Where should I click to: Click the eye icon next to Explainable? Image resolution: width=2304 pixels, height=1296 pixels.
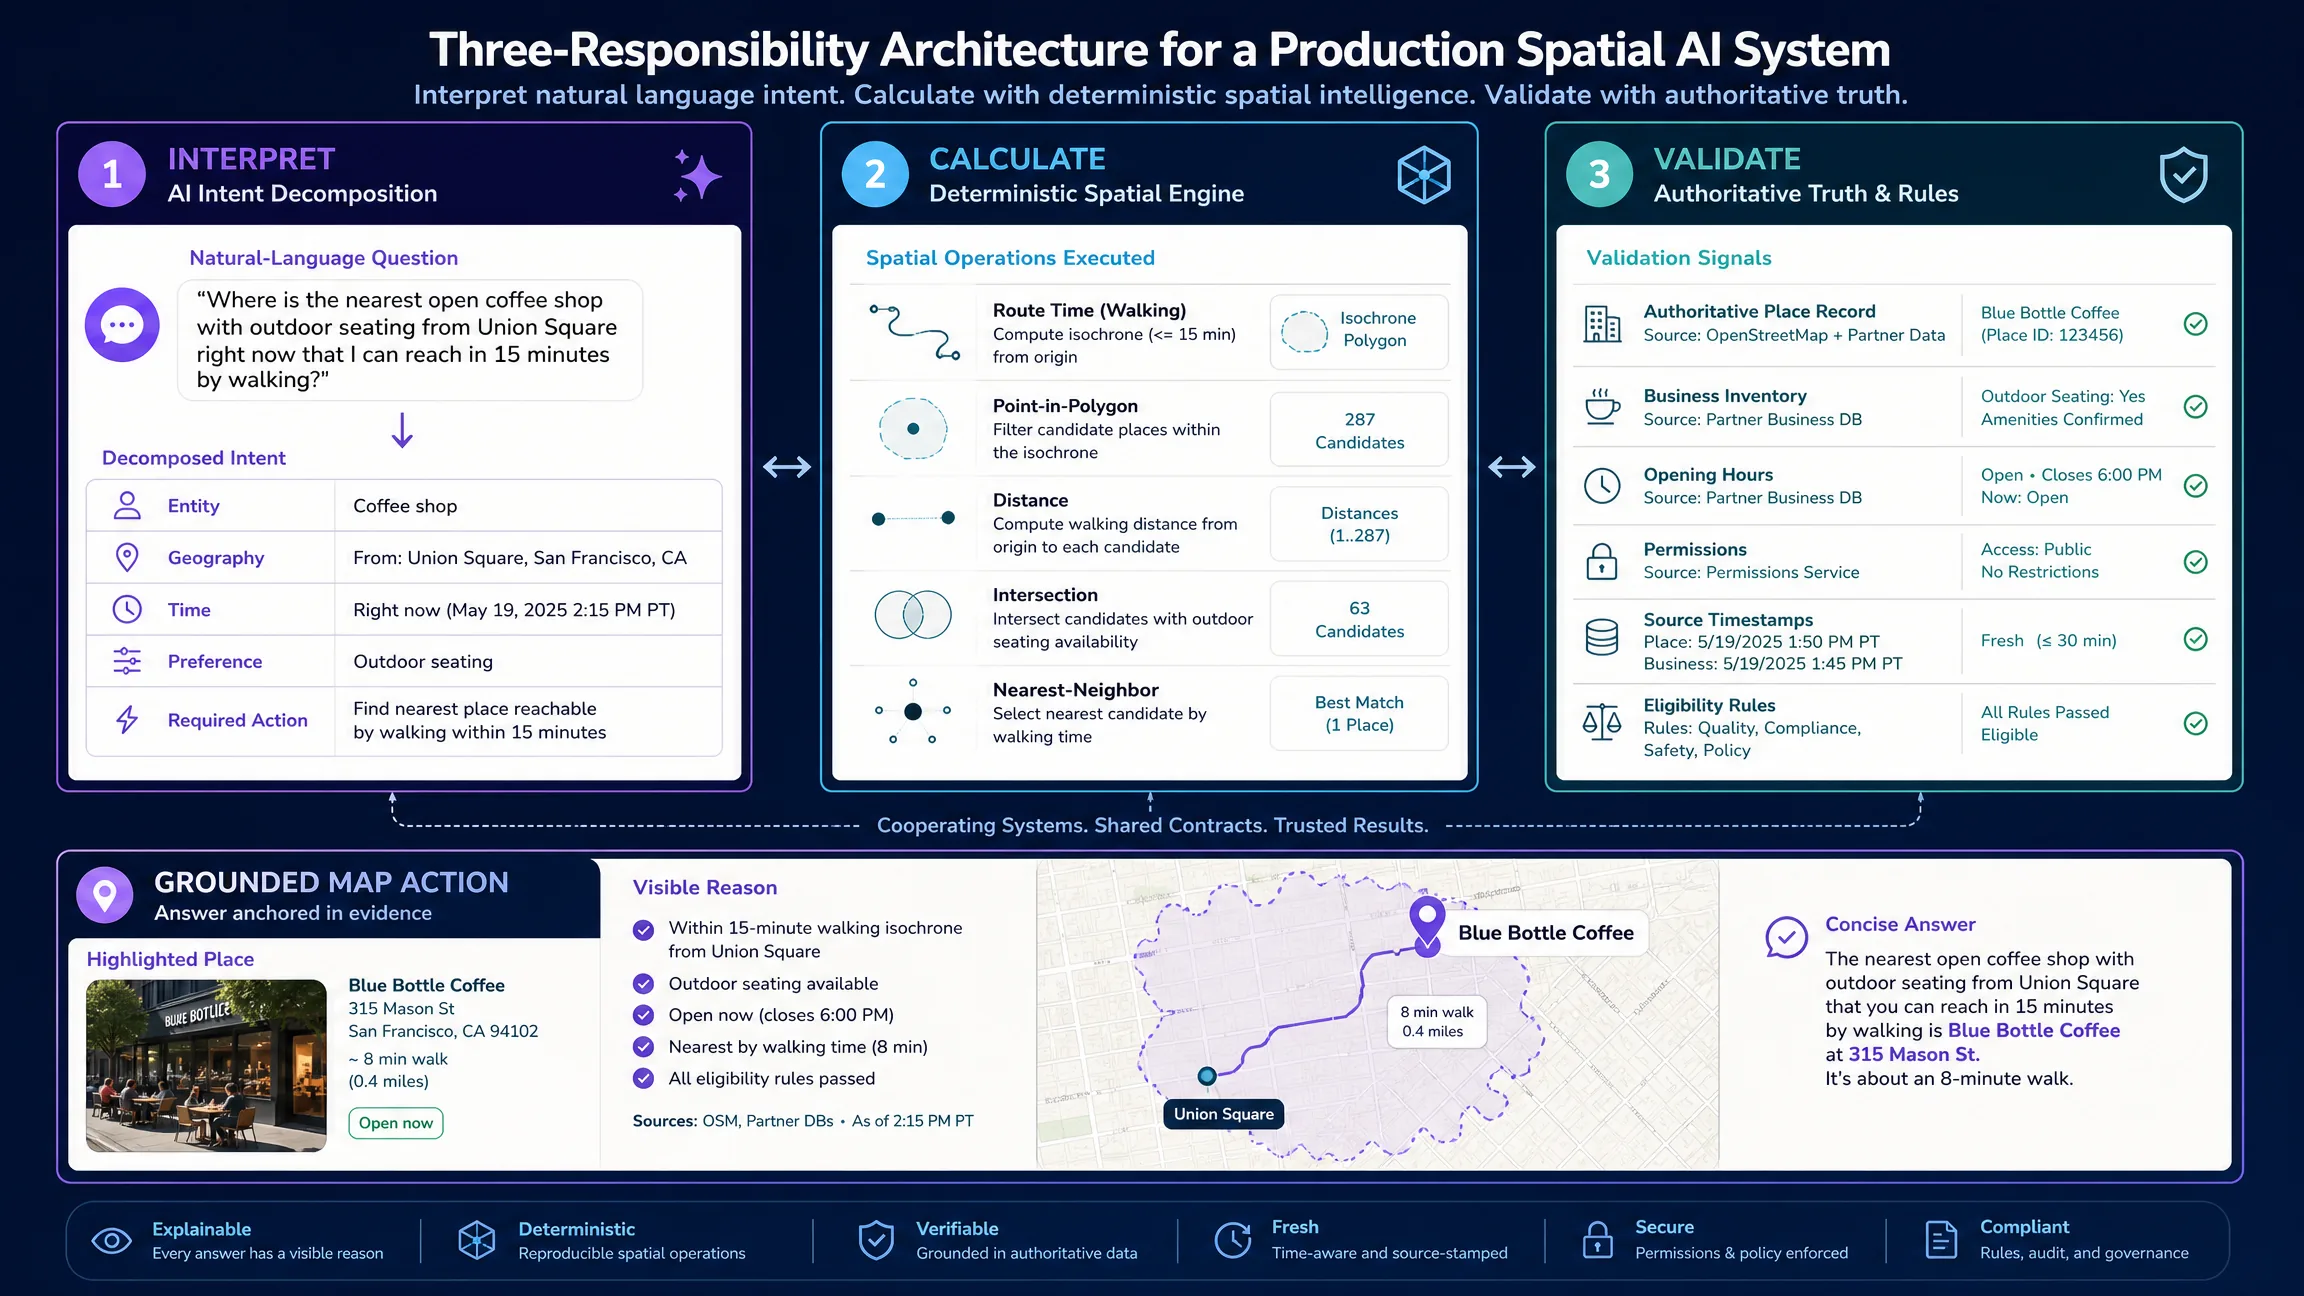click(111, 1241)
